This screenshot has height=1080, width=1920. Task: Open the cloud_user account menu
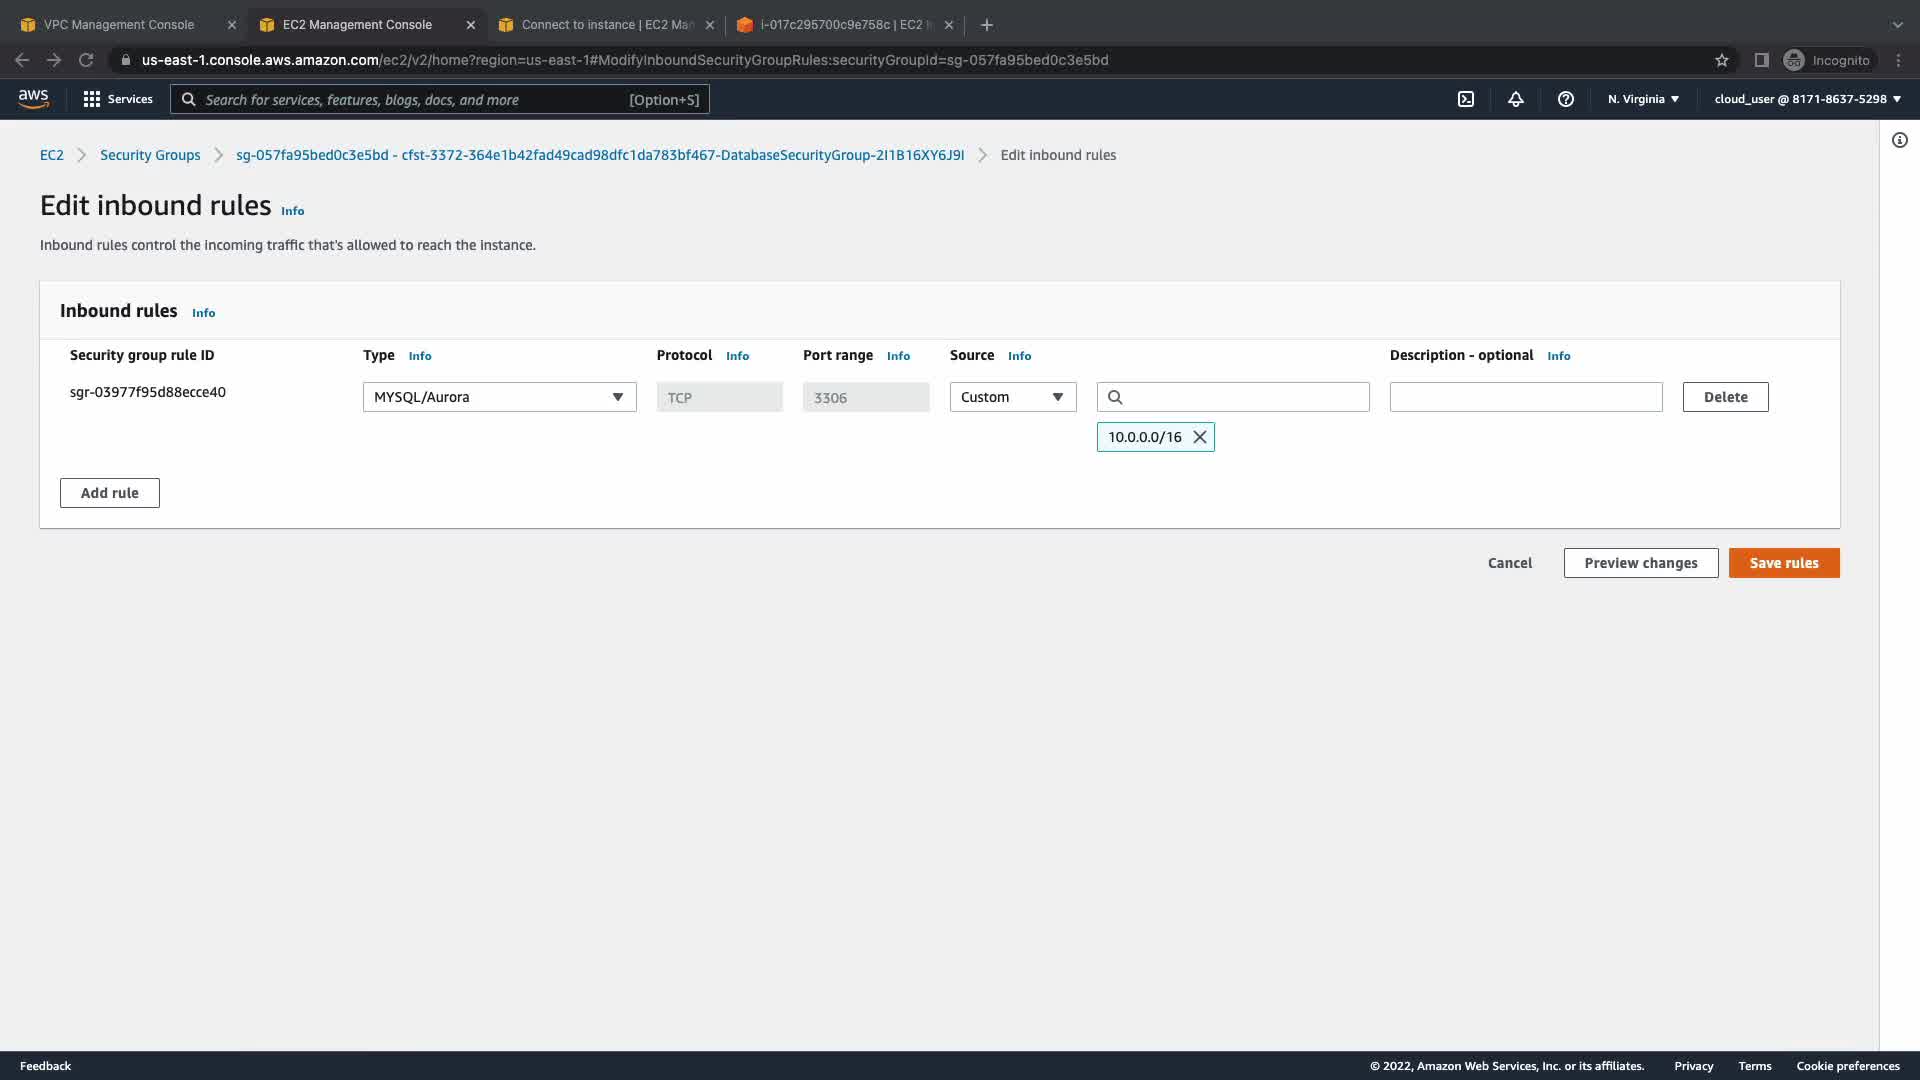1807,99
